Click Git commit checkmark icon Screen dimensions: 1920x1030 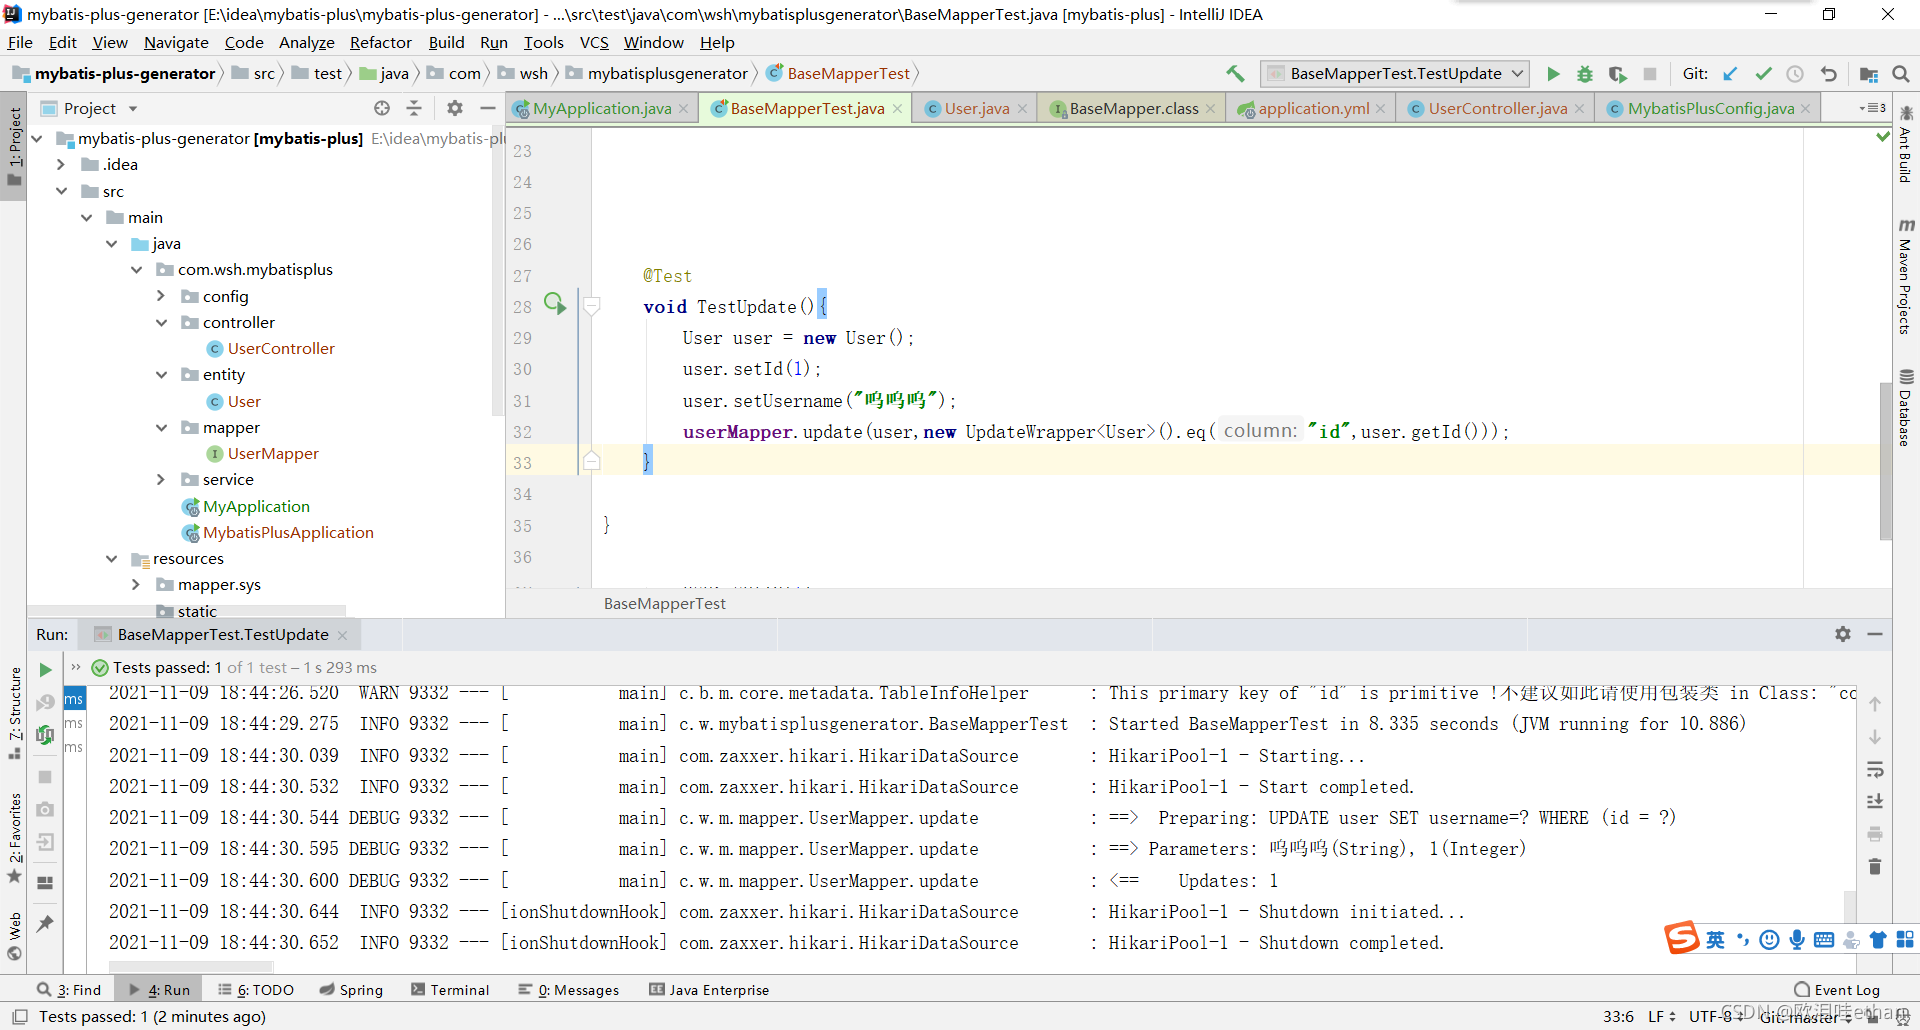[1763, 73]
